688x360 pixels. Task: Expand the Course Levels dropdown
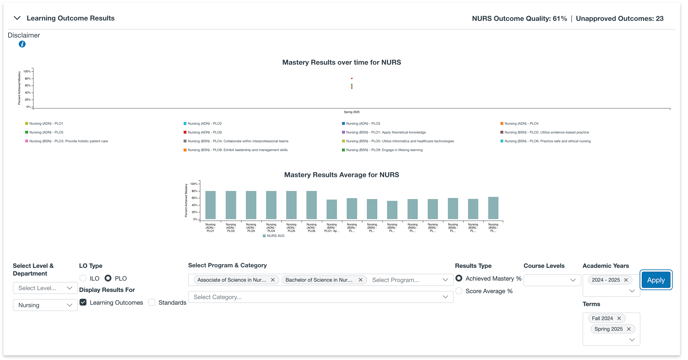pyautogui.click(x=552, y=280)
